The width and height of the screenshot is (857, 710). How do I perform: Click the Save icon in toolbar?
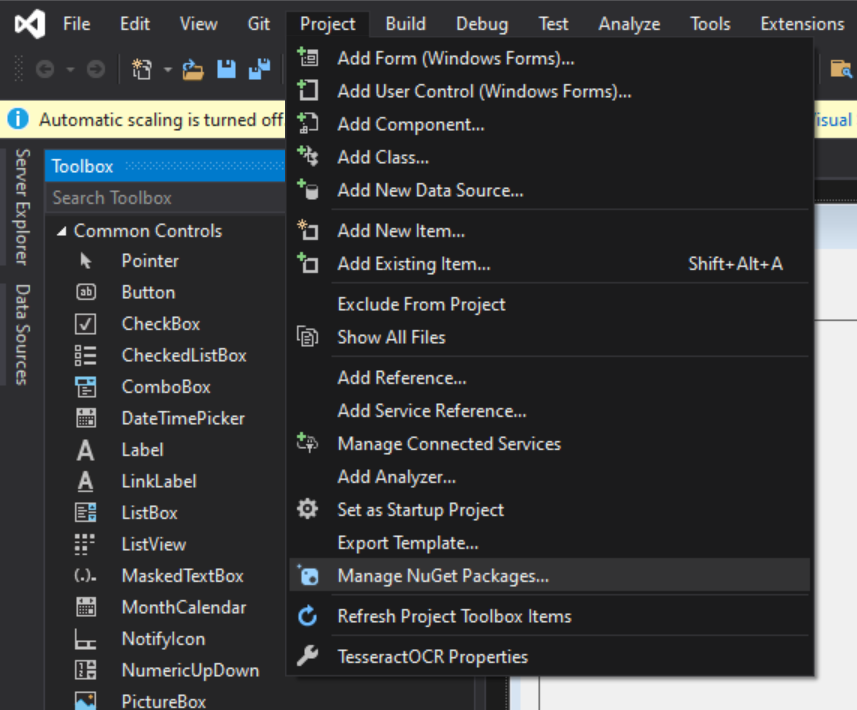(226, 69)
